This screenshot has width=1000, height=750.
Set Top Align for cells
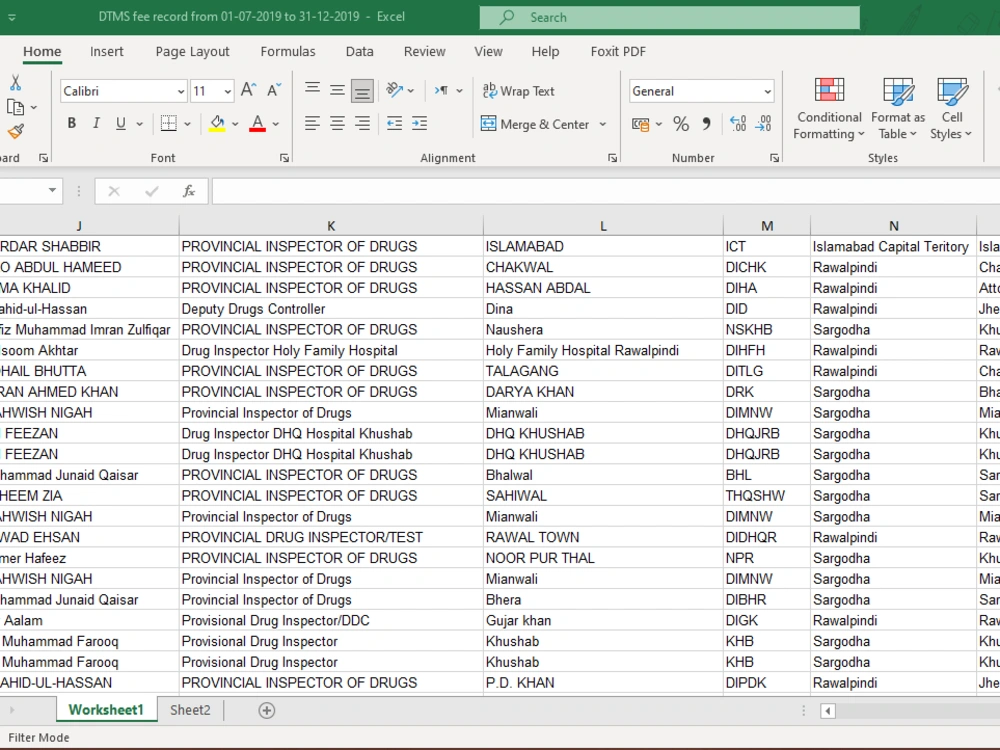[312, 91]
